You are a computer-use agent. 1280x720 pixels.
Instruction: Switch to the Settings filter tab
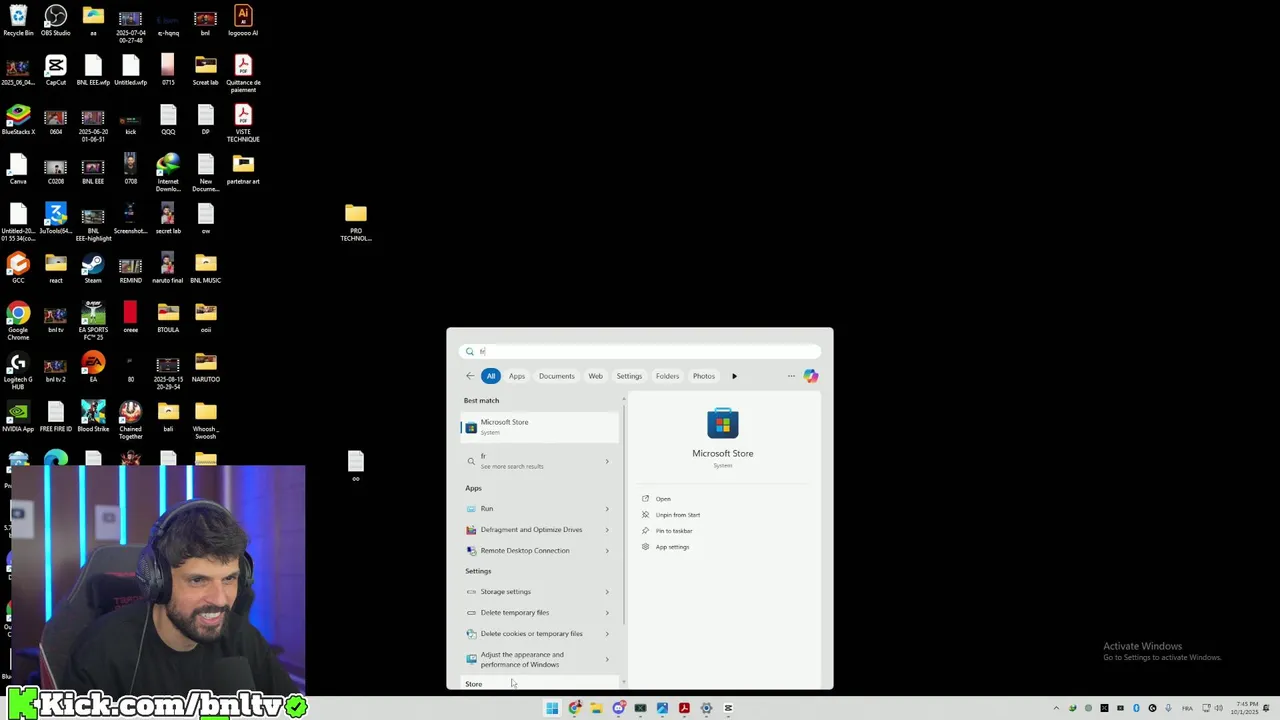pos(629,376)
